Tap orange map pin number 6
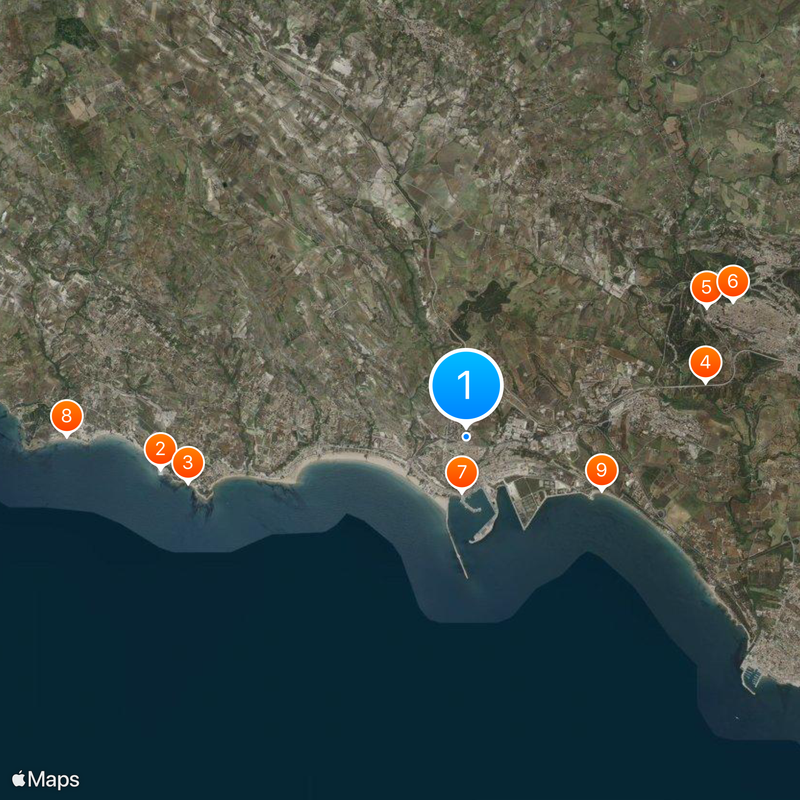This screenshot has height=800, width=800. click(733, 283)
